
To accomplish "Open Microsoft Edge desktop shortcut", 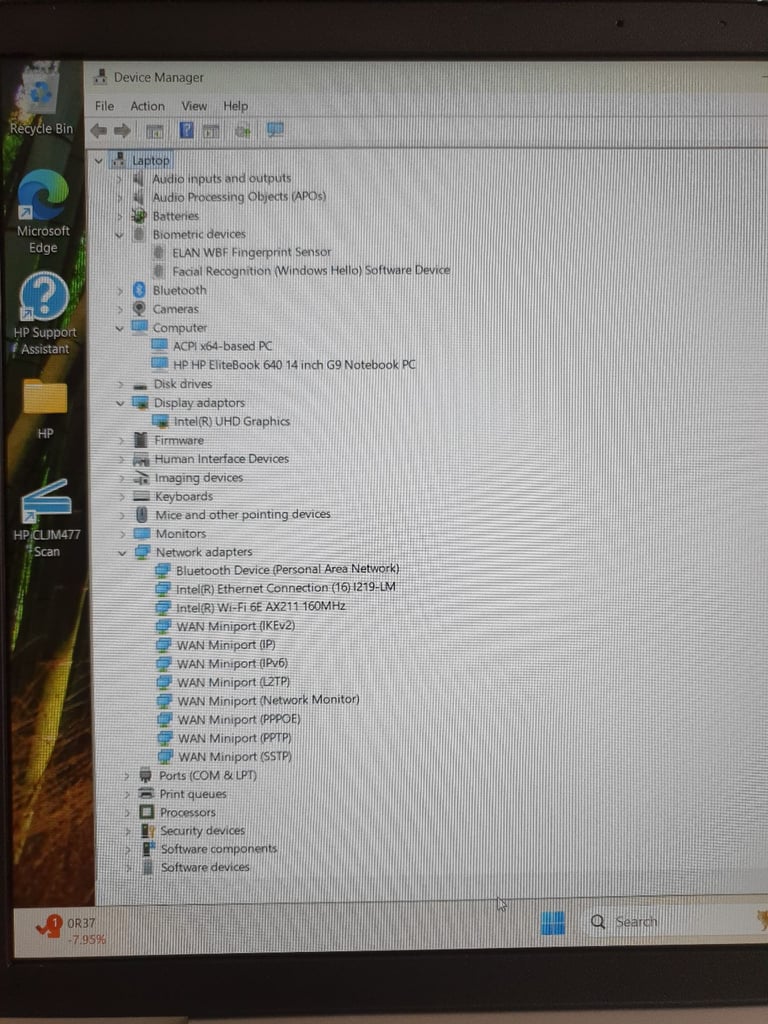I will [x=43, y=212].
